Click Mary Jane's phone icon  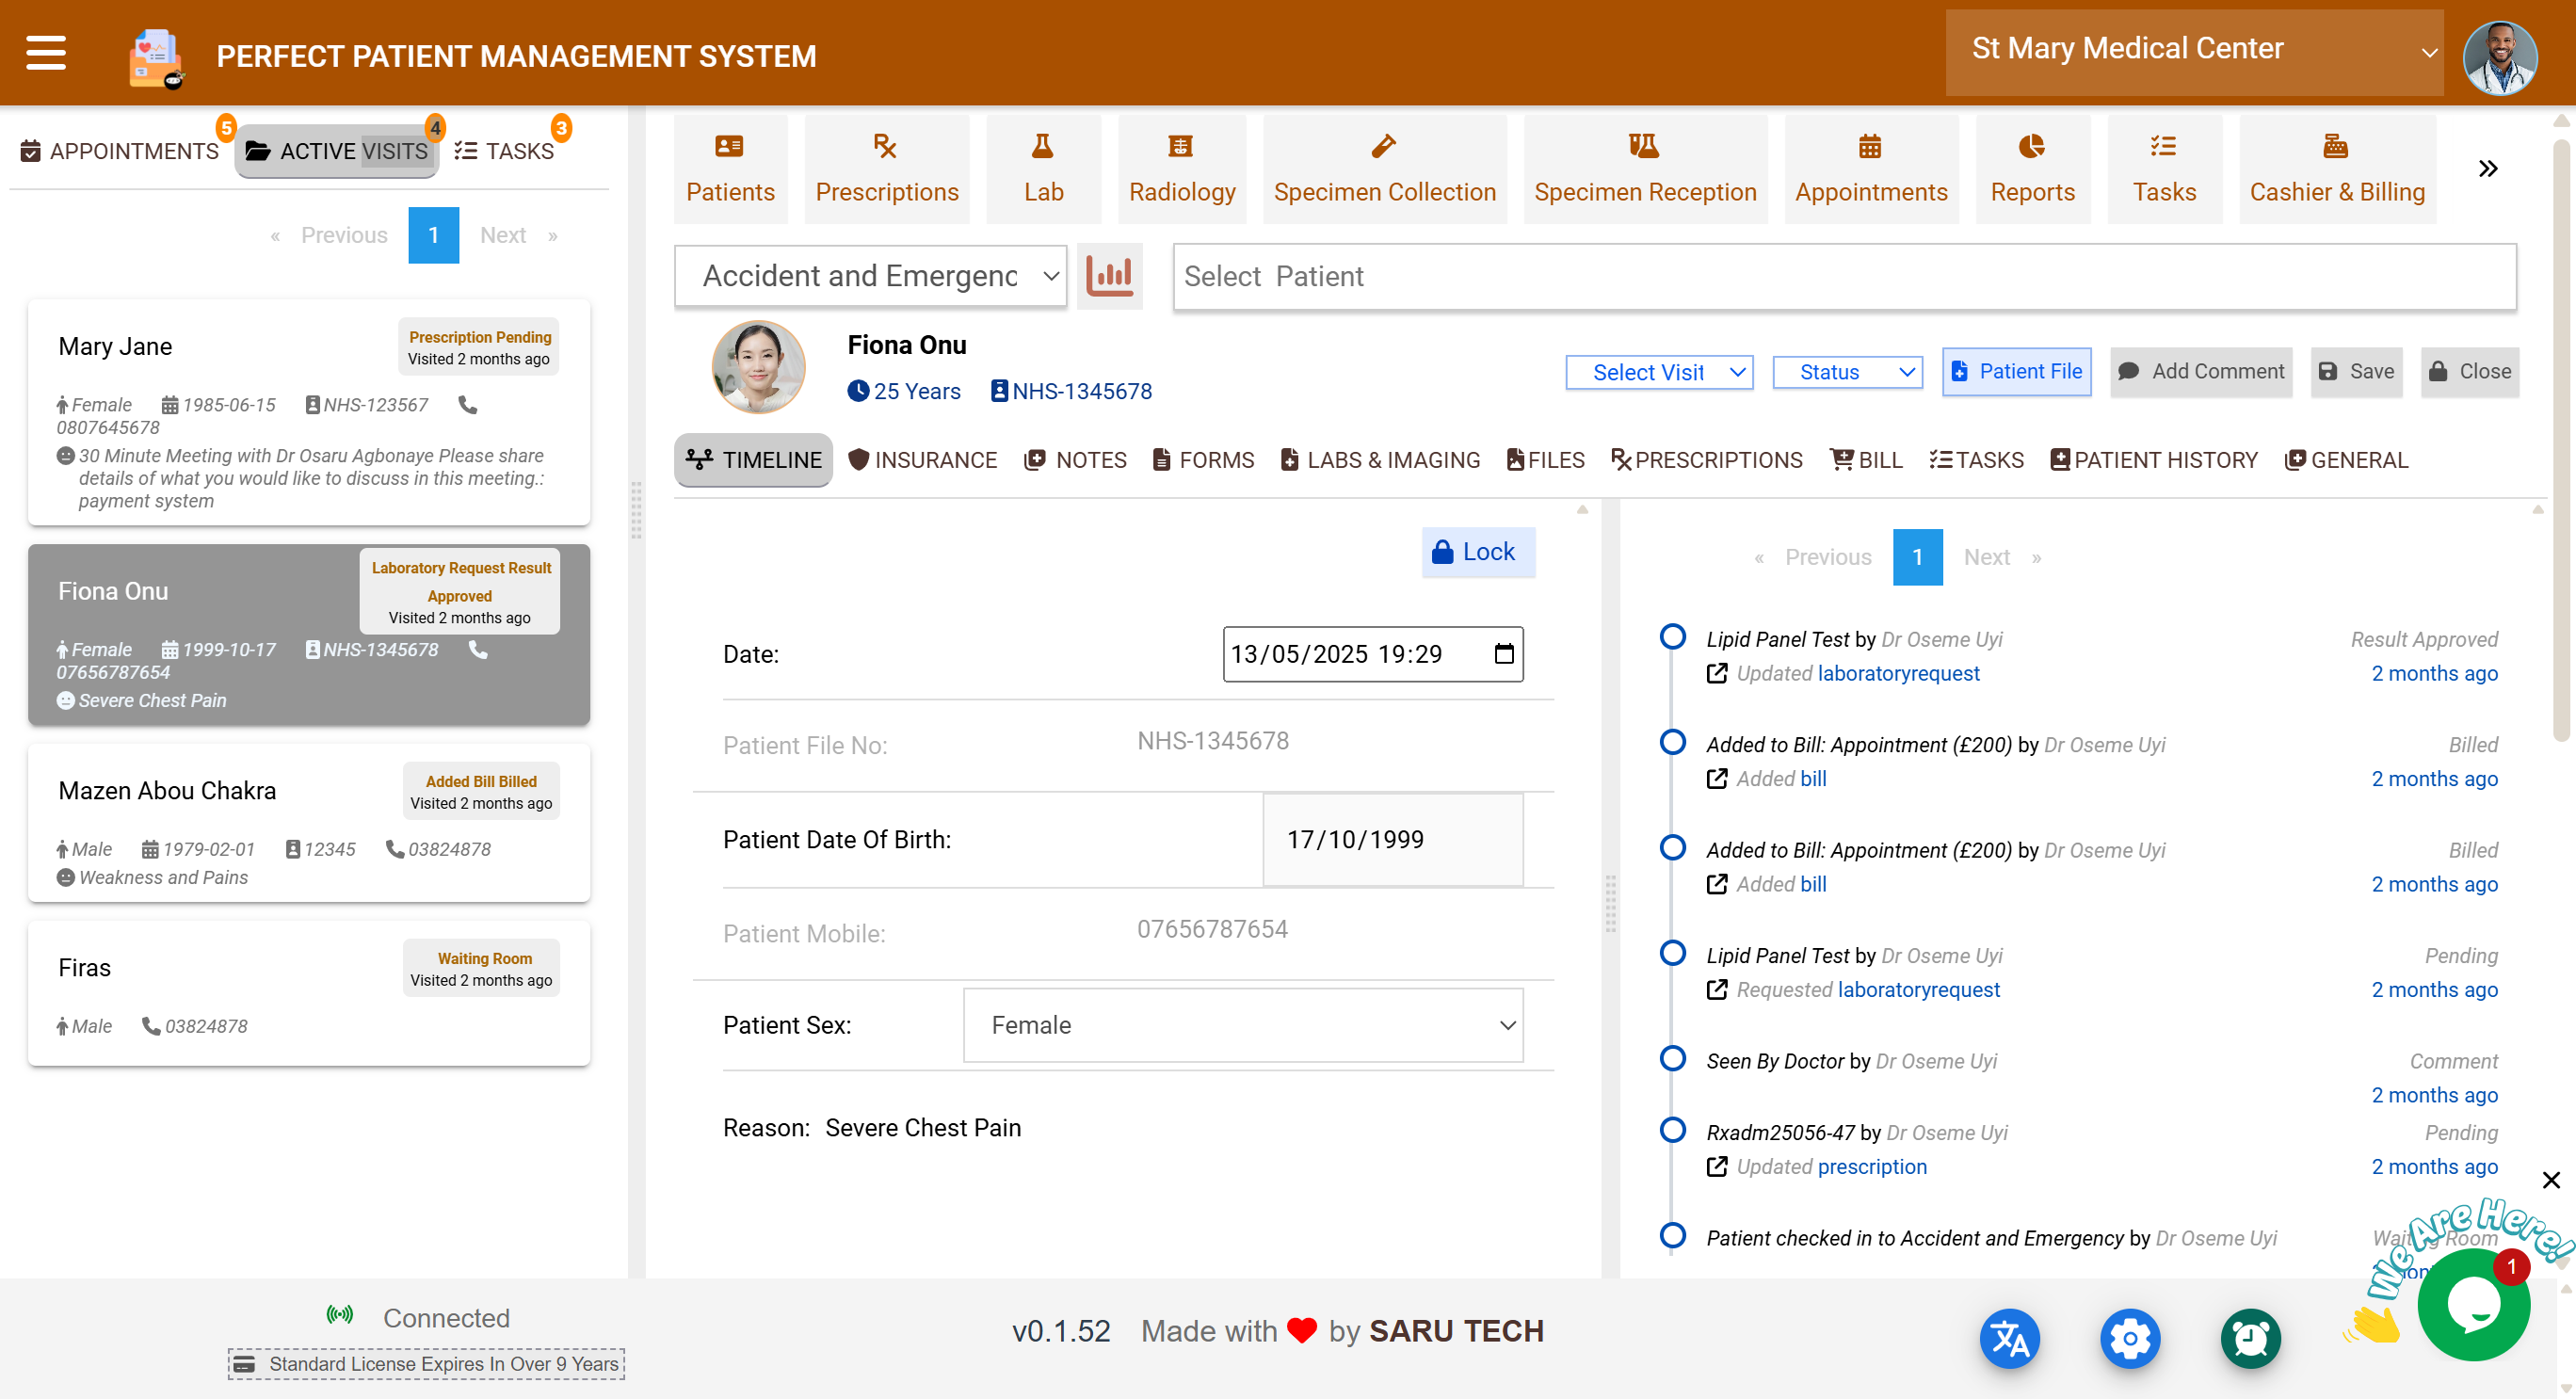coord(467,405)
